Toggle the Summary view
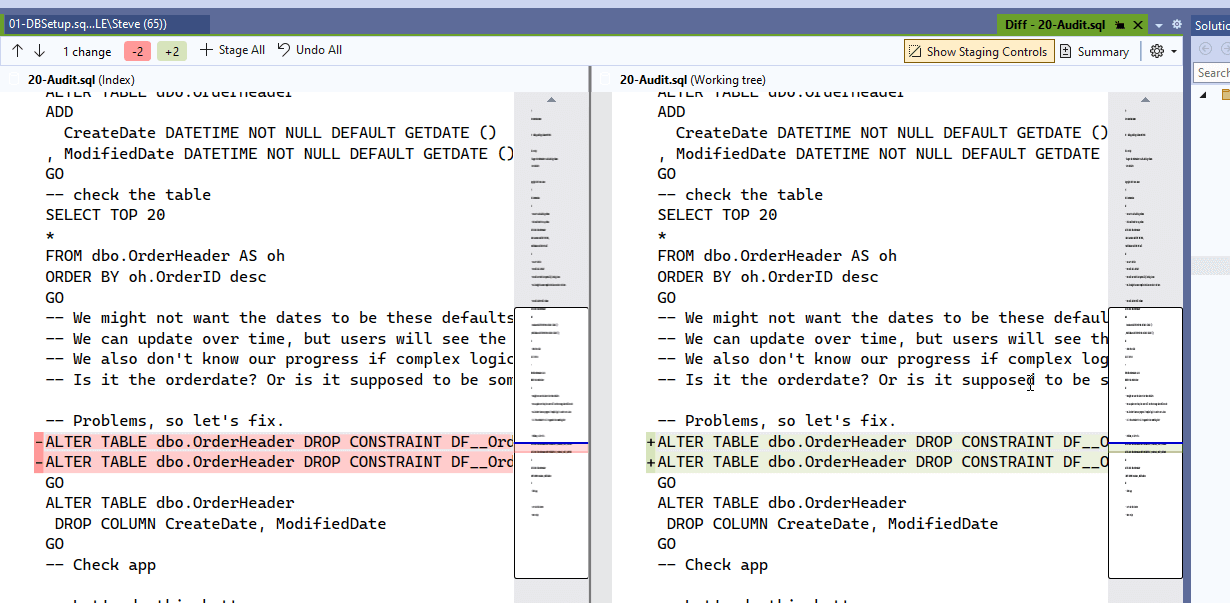The width and height of the screenshot is (1230, 603). pos(1094,51)
